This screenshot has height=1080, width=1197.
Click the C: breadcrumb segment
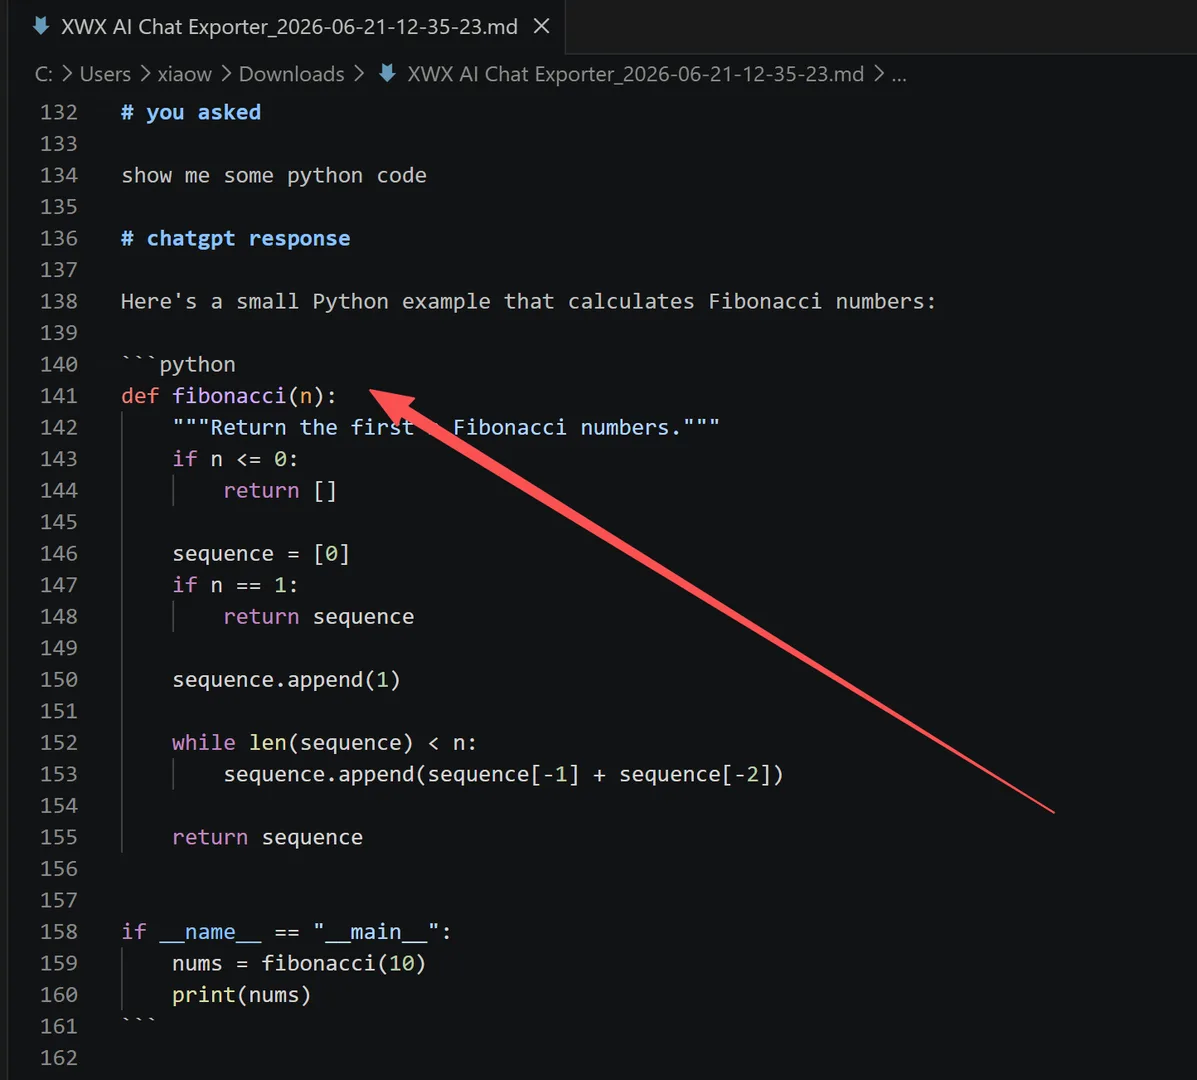point(44,74)
